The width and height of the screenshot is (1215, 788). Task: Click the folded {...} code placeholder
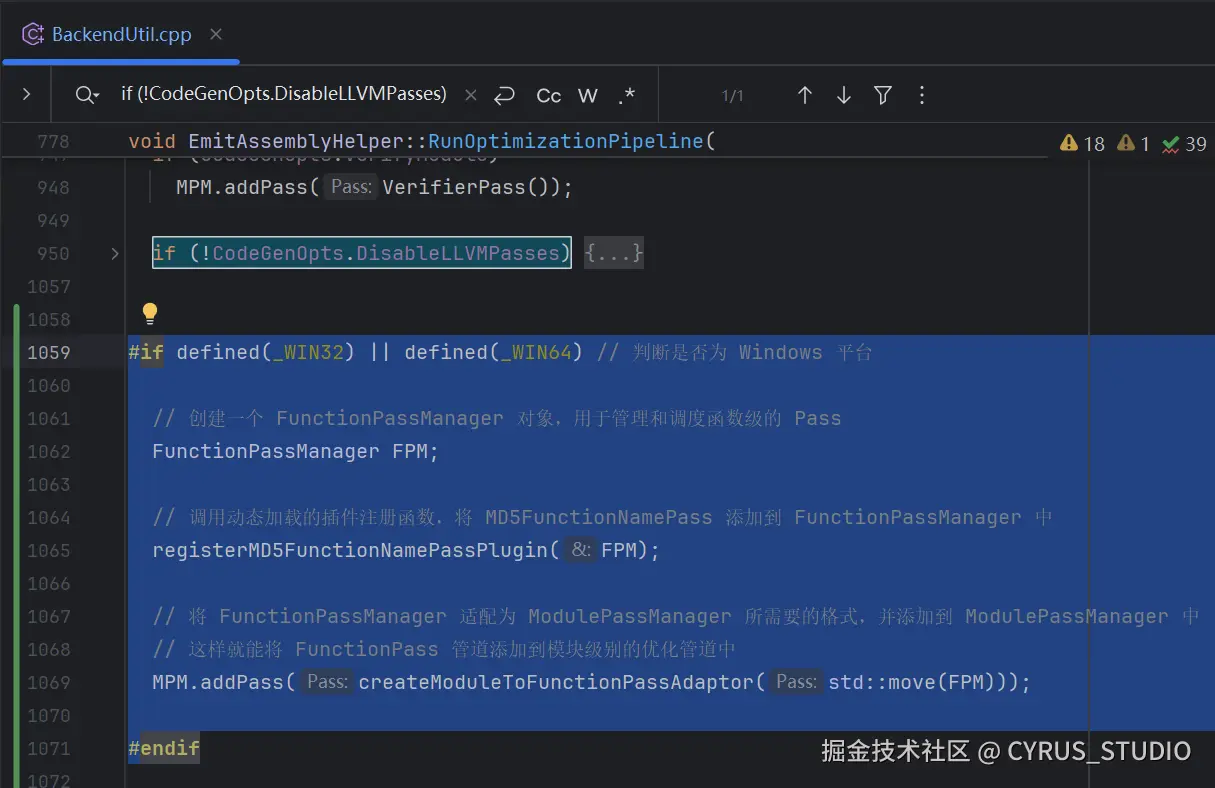click(613, 253)
